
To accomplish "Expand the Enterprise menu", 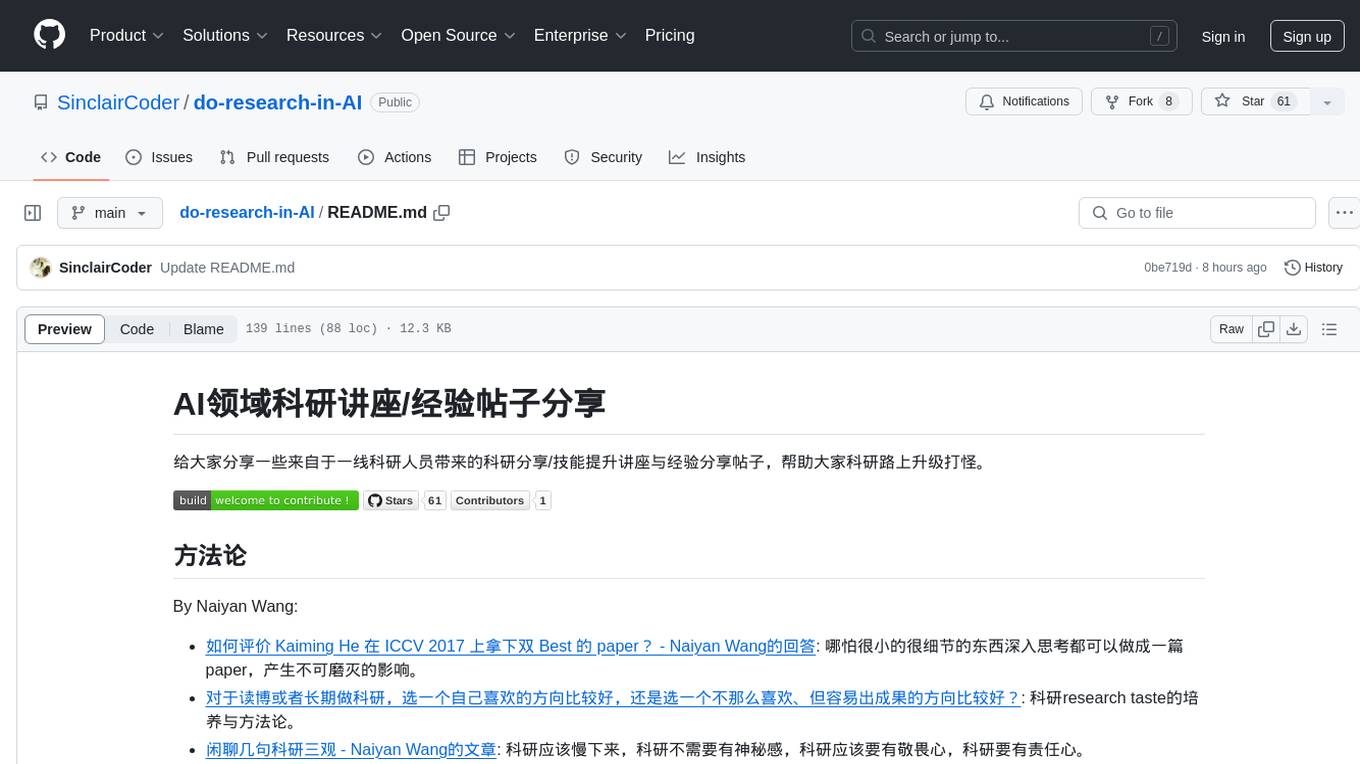I will tap(580, 35).
